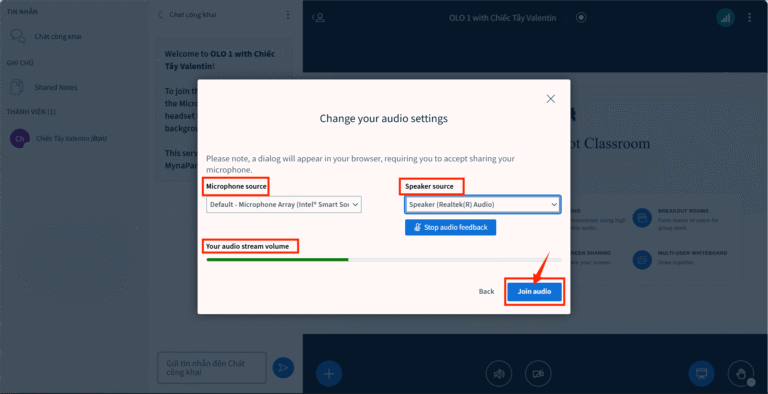Image resolution: width=768 pixels, height=394 pixels.
Task: Click the Shared Notes document icon
Action: (17, 87)
